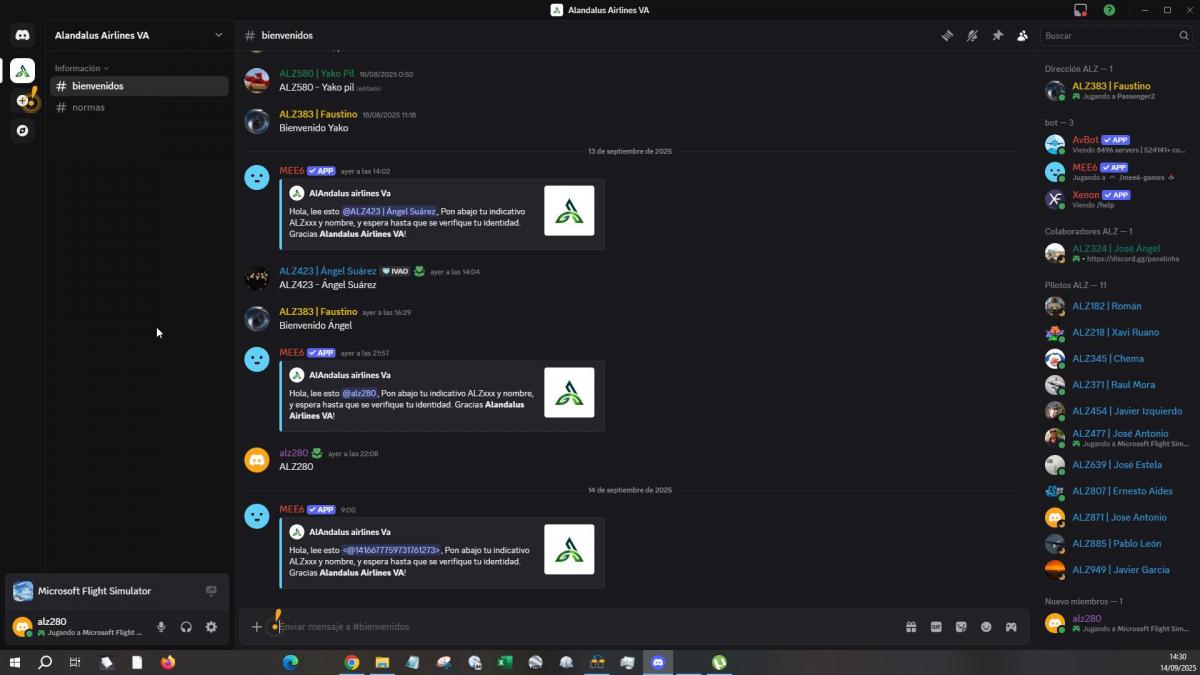Image resolution: width=1200 pixels, height=675 pixels.
Task: Open the plus attachment menu in message bar
Action: 257,627
